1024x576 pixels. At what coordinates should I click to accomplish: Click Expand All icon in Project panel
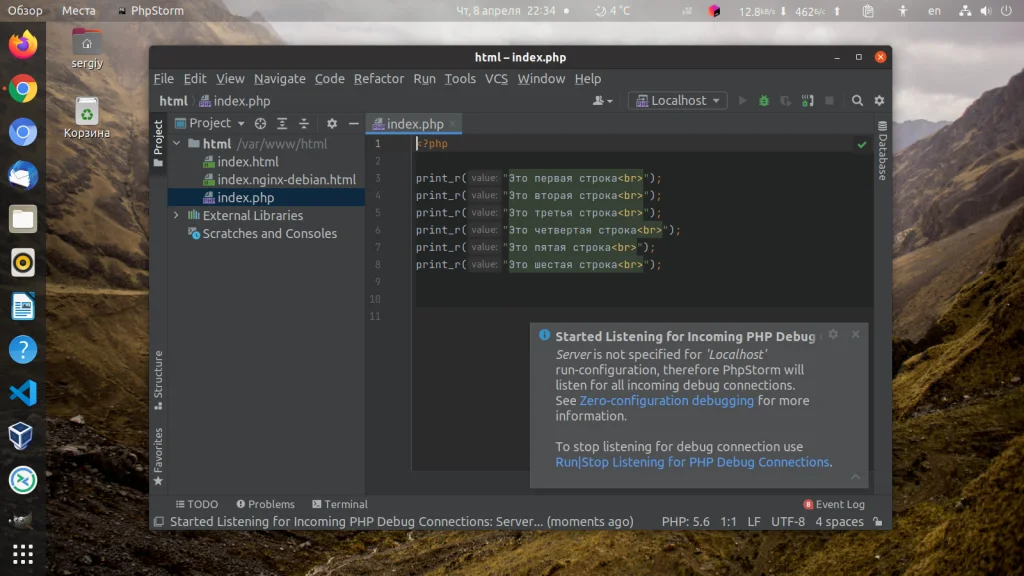(x=283, y=123)
